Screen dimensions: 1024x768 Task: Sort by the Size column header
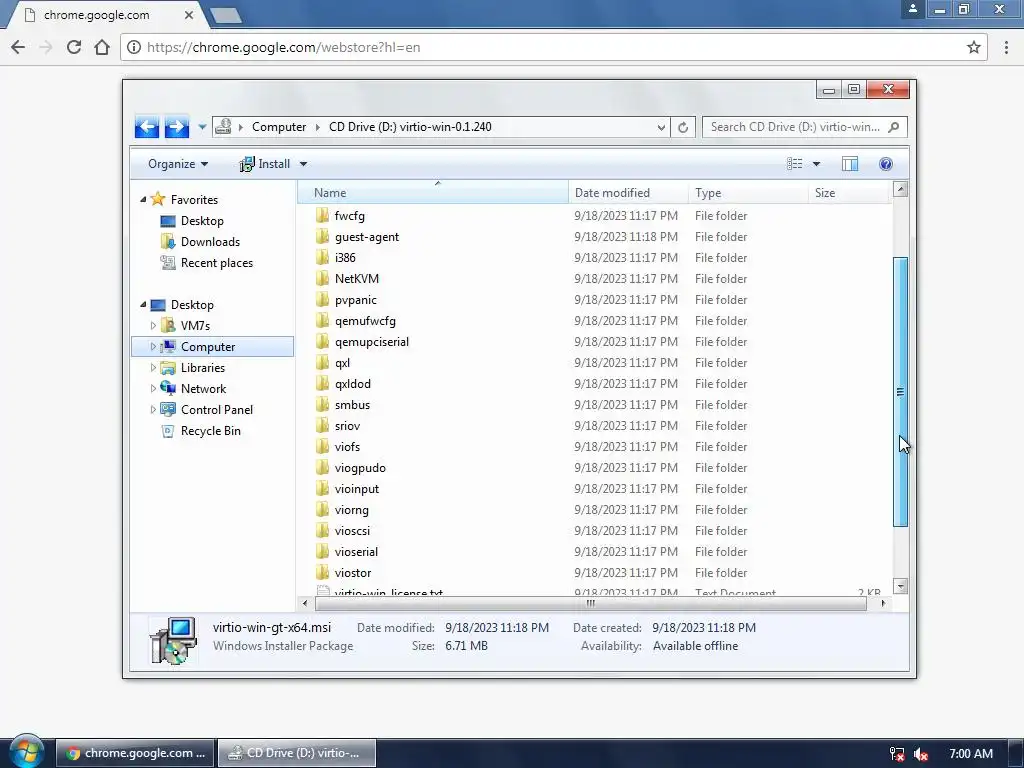pyautogui.click(x=849, y=193)
